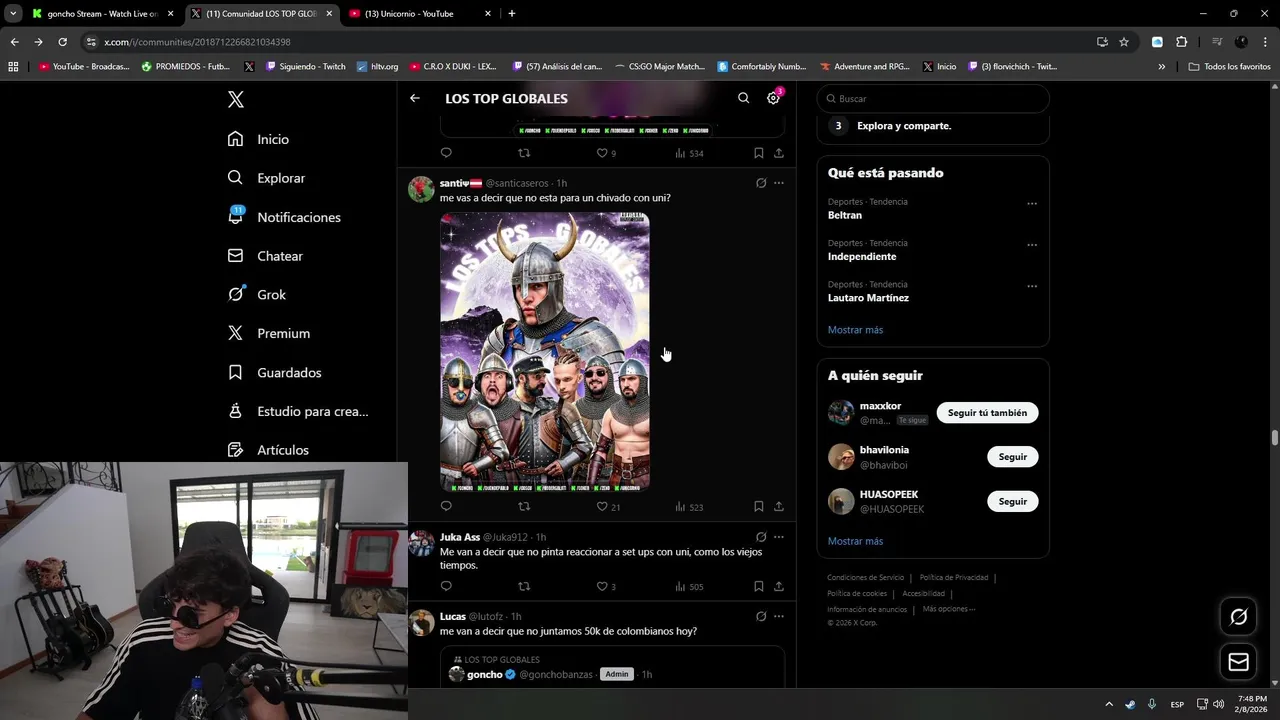This screenshot has width=1280, height=720.
Task: Open the knights poster image in santicaseros post
Action: (x=545, y=351)
